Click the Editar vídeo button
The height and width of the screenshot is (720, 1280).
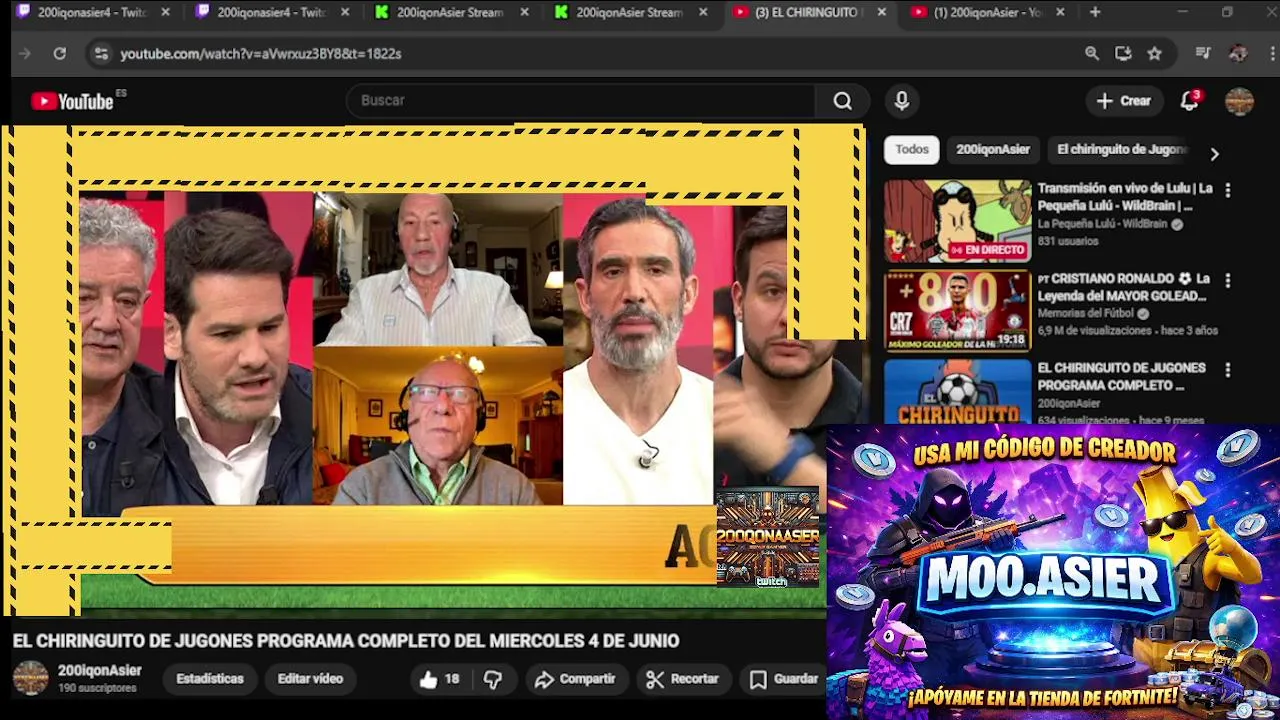[310, 679]
